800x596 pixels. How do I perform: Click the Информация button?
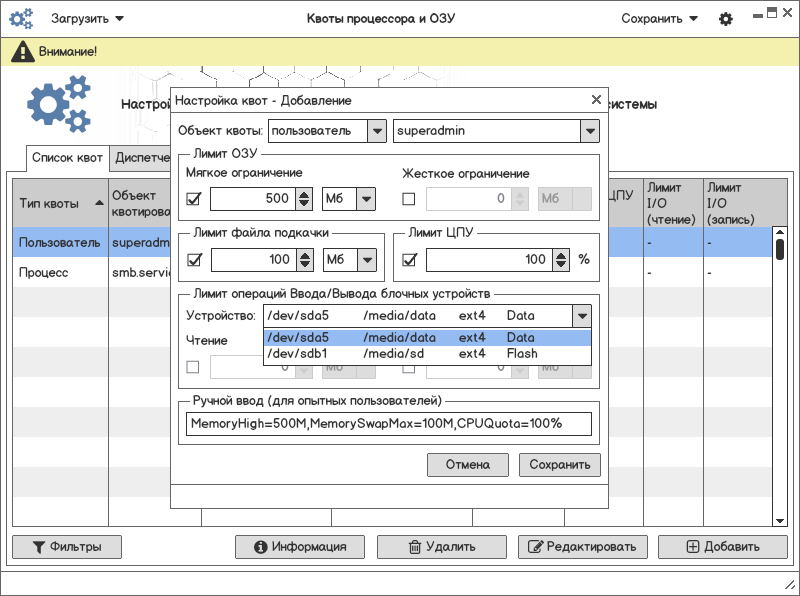[x=299, y=547]
